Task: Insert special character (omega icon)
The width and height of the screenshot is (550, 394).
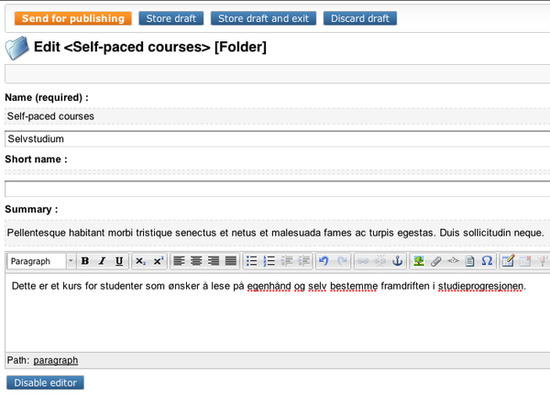Action: 487,261
